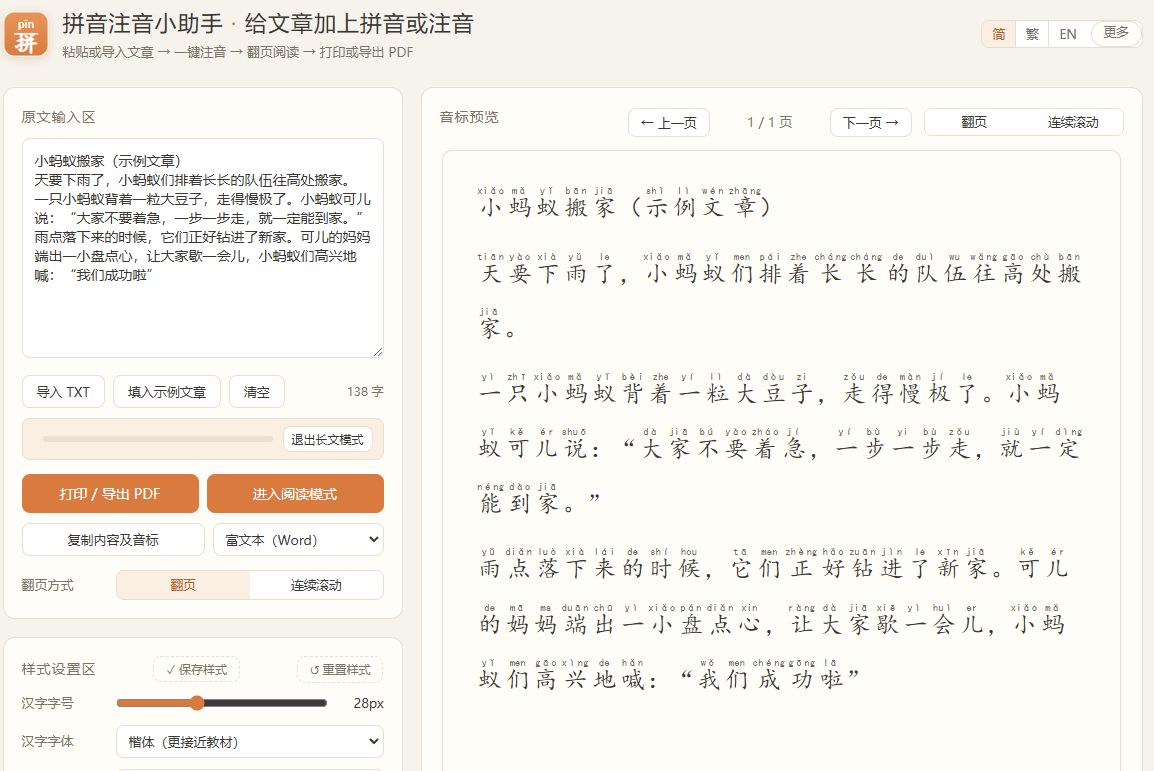The width and height of the screenshot is (1154, 771).
Task: Click the 138 字 character count
Action: point(365,391)
